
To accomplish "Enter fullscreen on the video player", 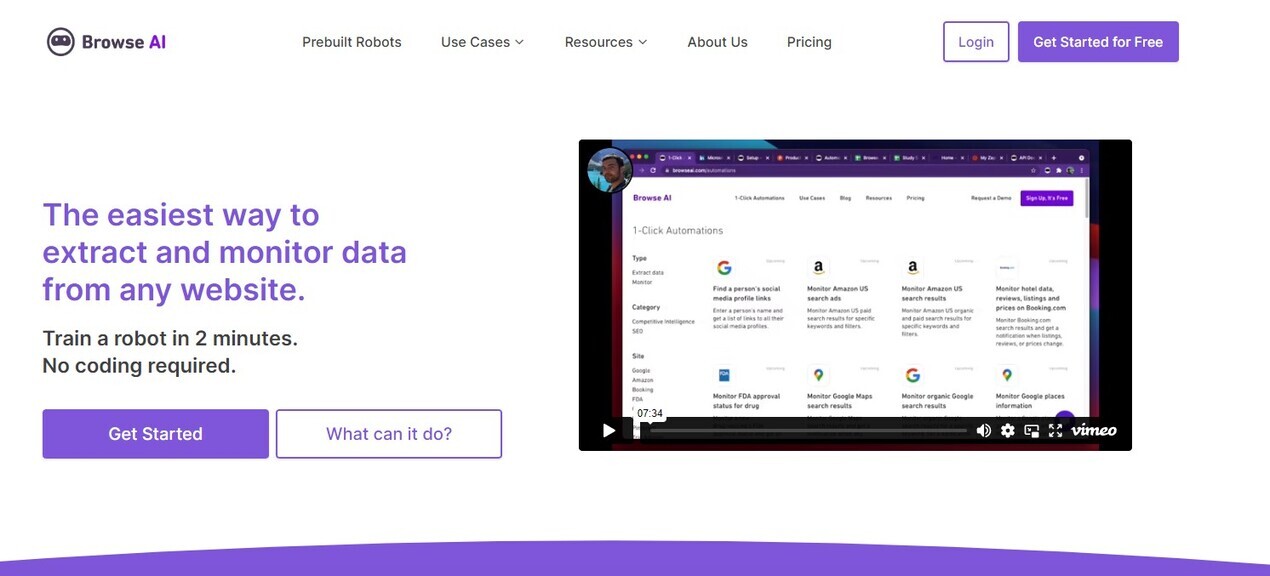I will tap(1055, 430).
